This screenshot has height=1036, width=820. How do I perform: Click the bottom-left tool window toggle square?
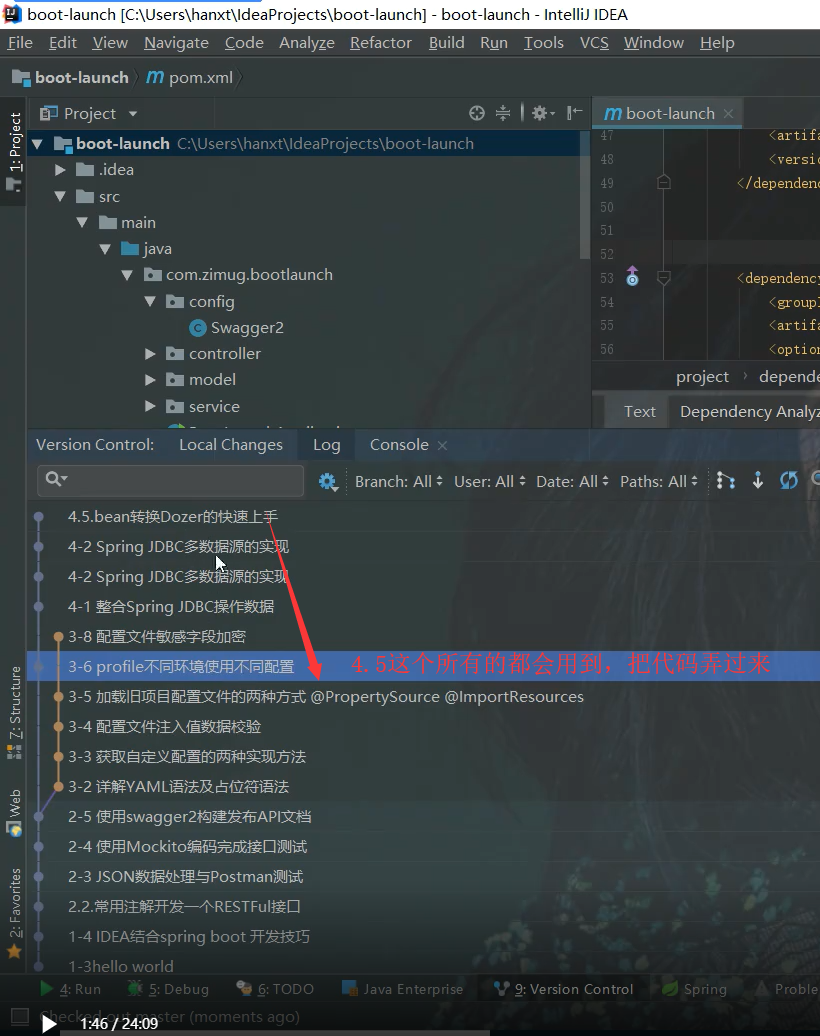click(x=20, y=1016)
